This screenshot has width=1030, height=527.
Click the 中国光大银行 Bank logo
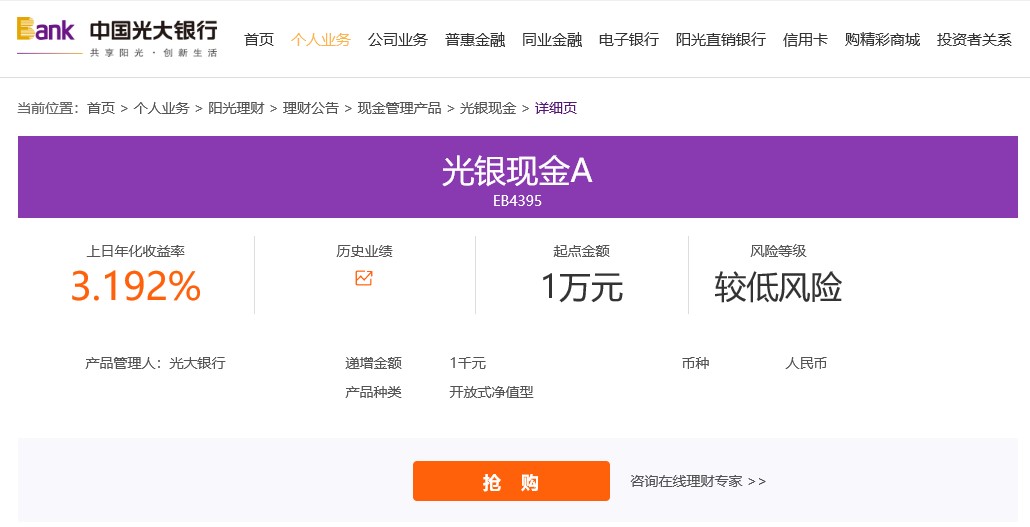(117, 37)
